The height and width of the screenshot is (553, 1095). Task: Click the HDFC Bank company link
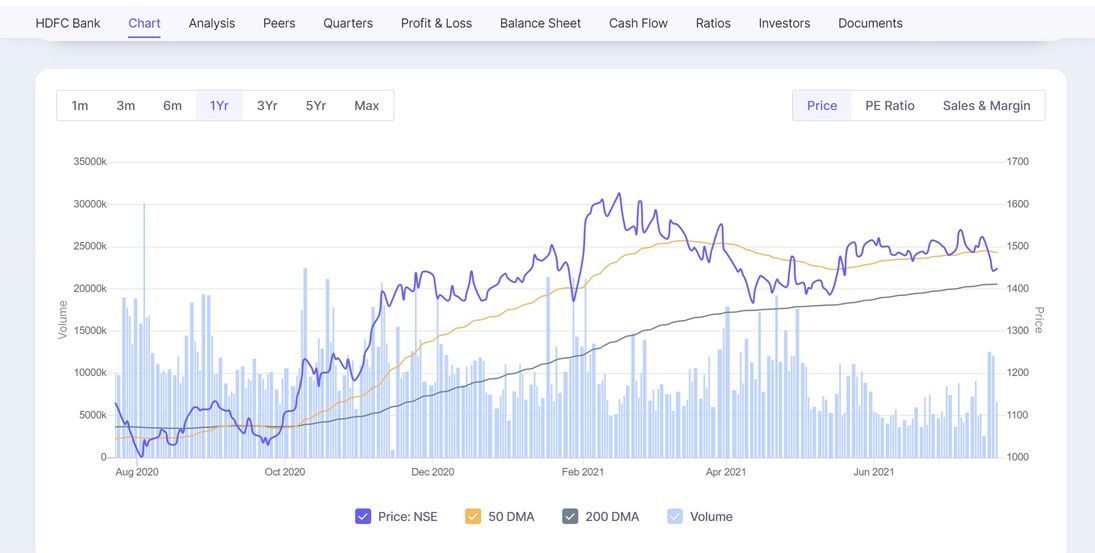point(68,23)
